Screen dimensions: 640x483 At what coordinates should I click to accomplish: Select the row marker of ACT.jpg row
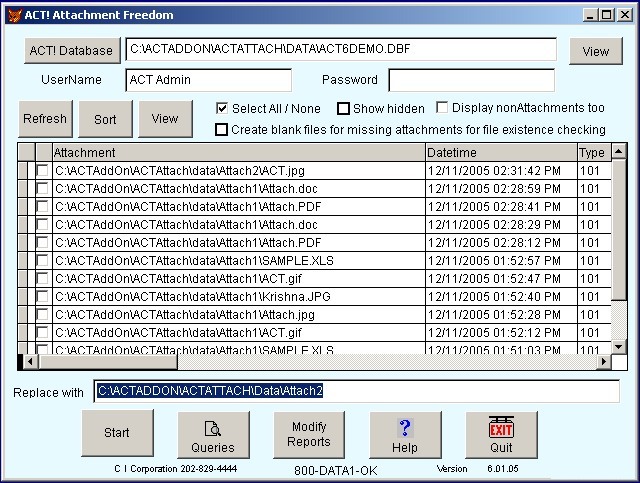(23, 170)
